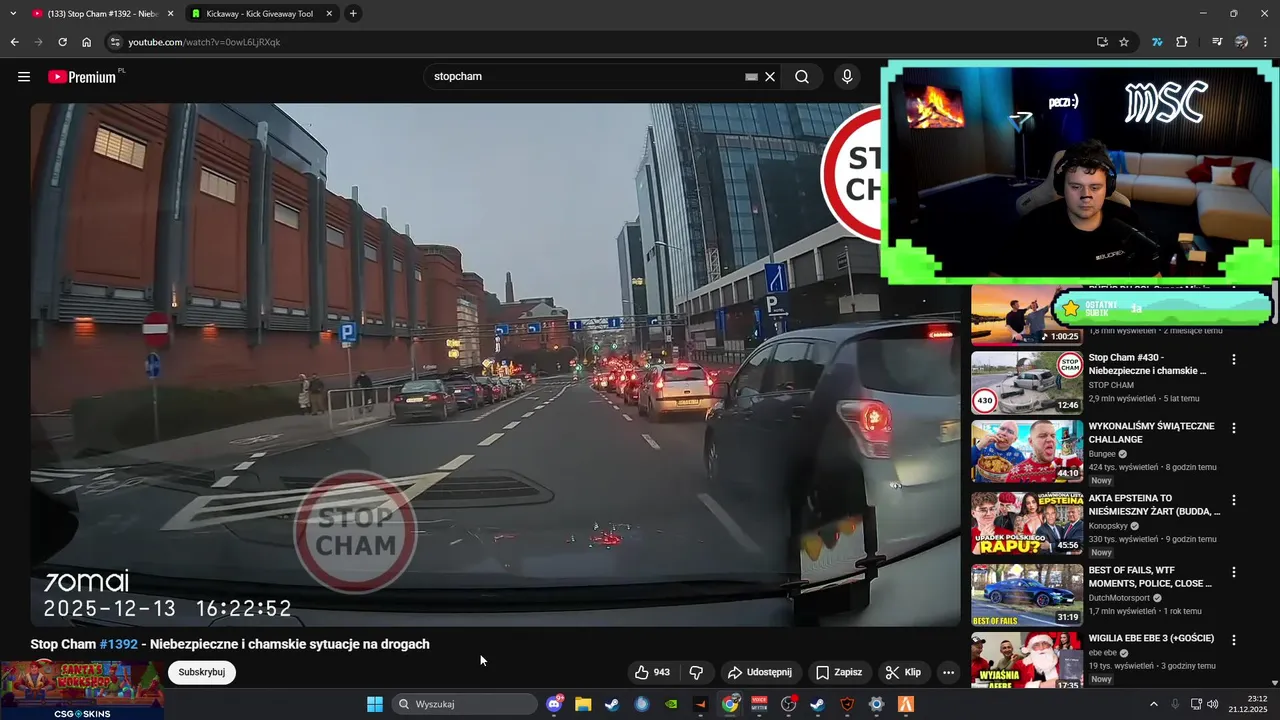Open Discord from the taskbar
Screen dimensions: 1280x720
(555, 704)
